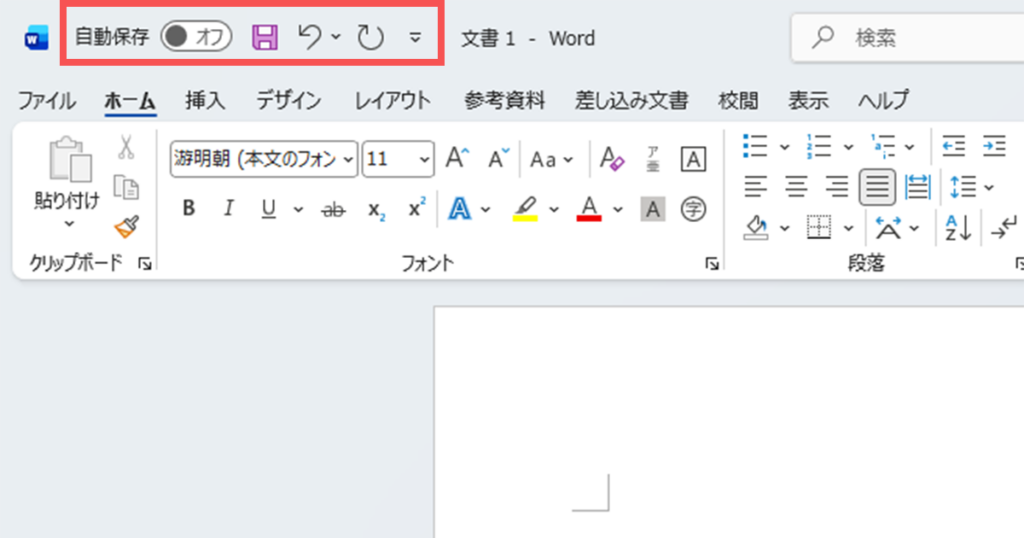Open Customize Quick Access Toolbar dropdown

[x=415, y=38]
